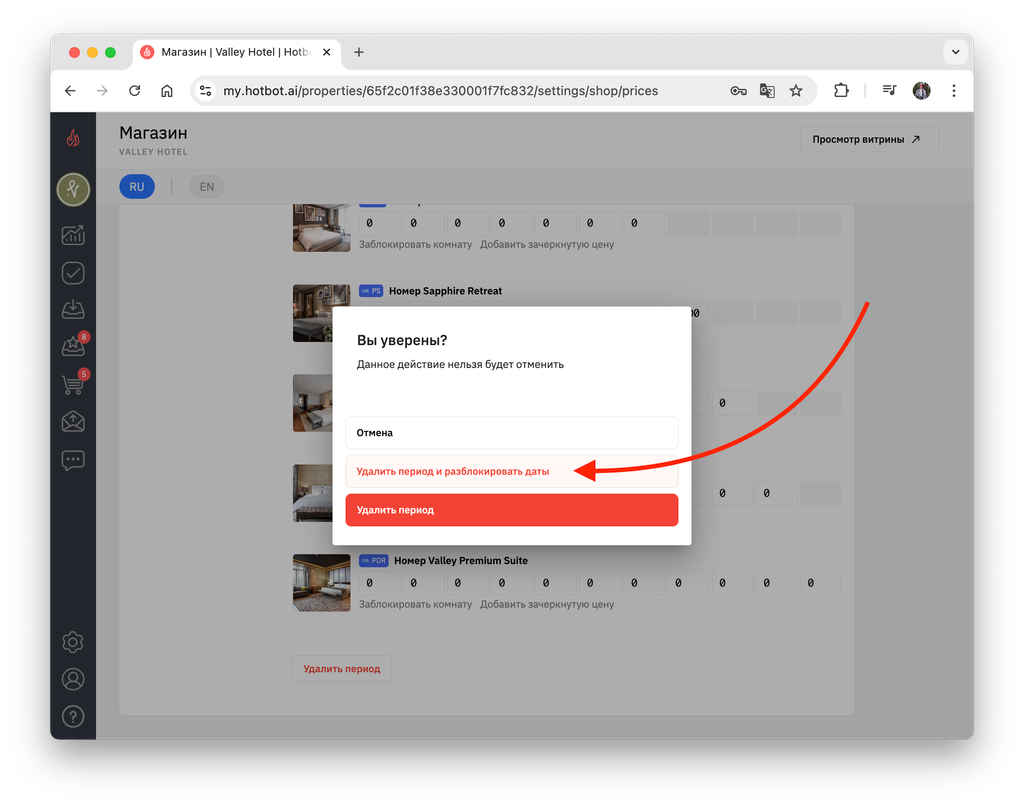
Task: Click Удалить период и разблокировать даты
Action: 512,471
